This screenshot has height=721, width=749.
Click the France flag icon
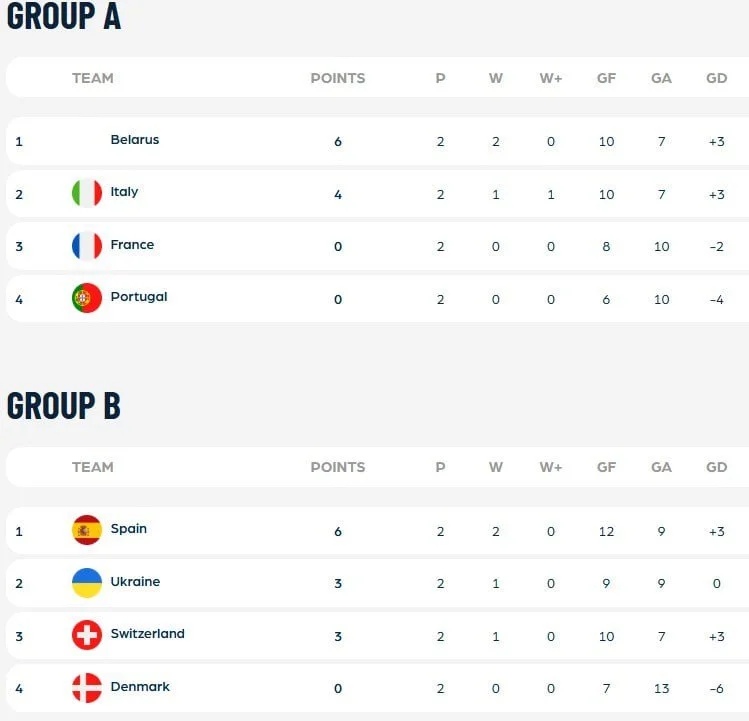click(x=86, y=246)
